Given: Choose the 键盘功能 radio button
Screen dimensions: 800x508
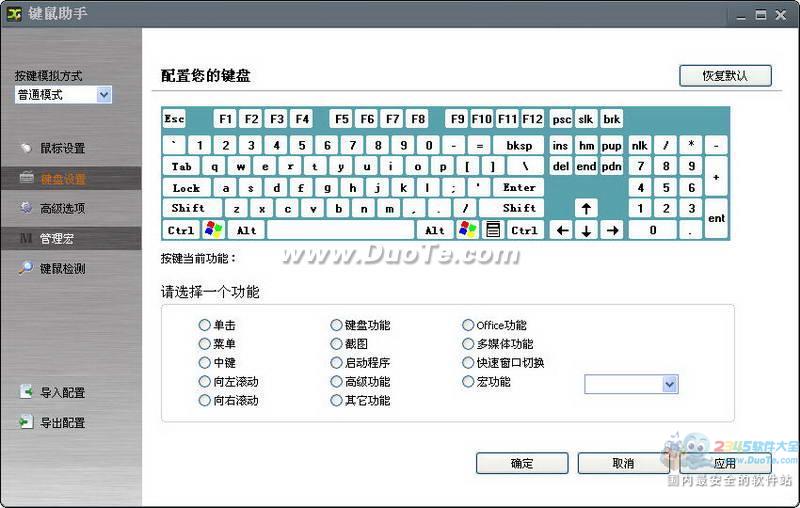Looking at the screenshot, I should 336,325.
